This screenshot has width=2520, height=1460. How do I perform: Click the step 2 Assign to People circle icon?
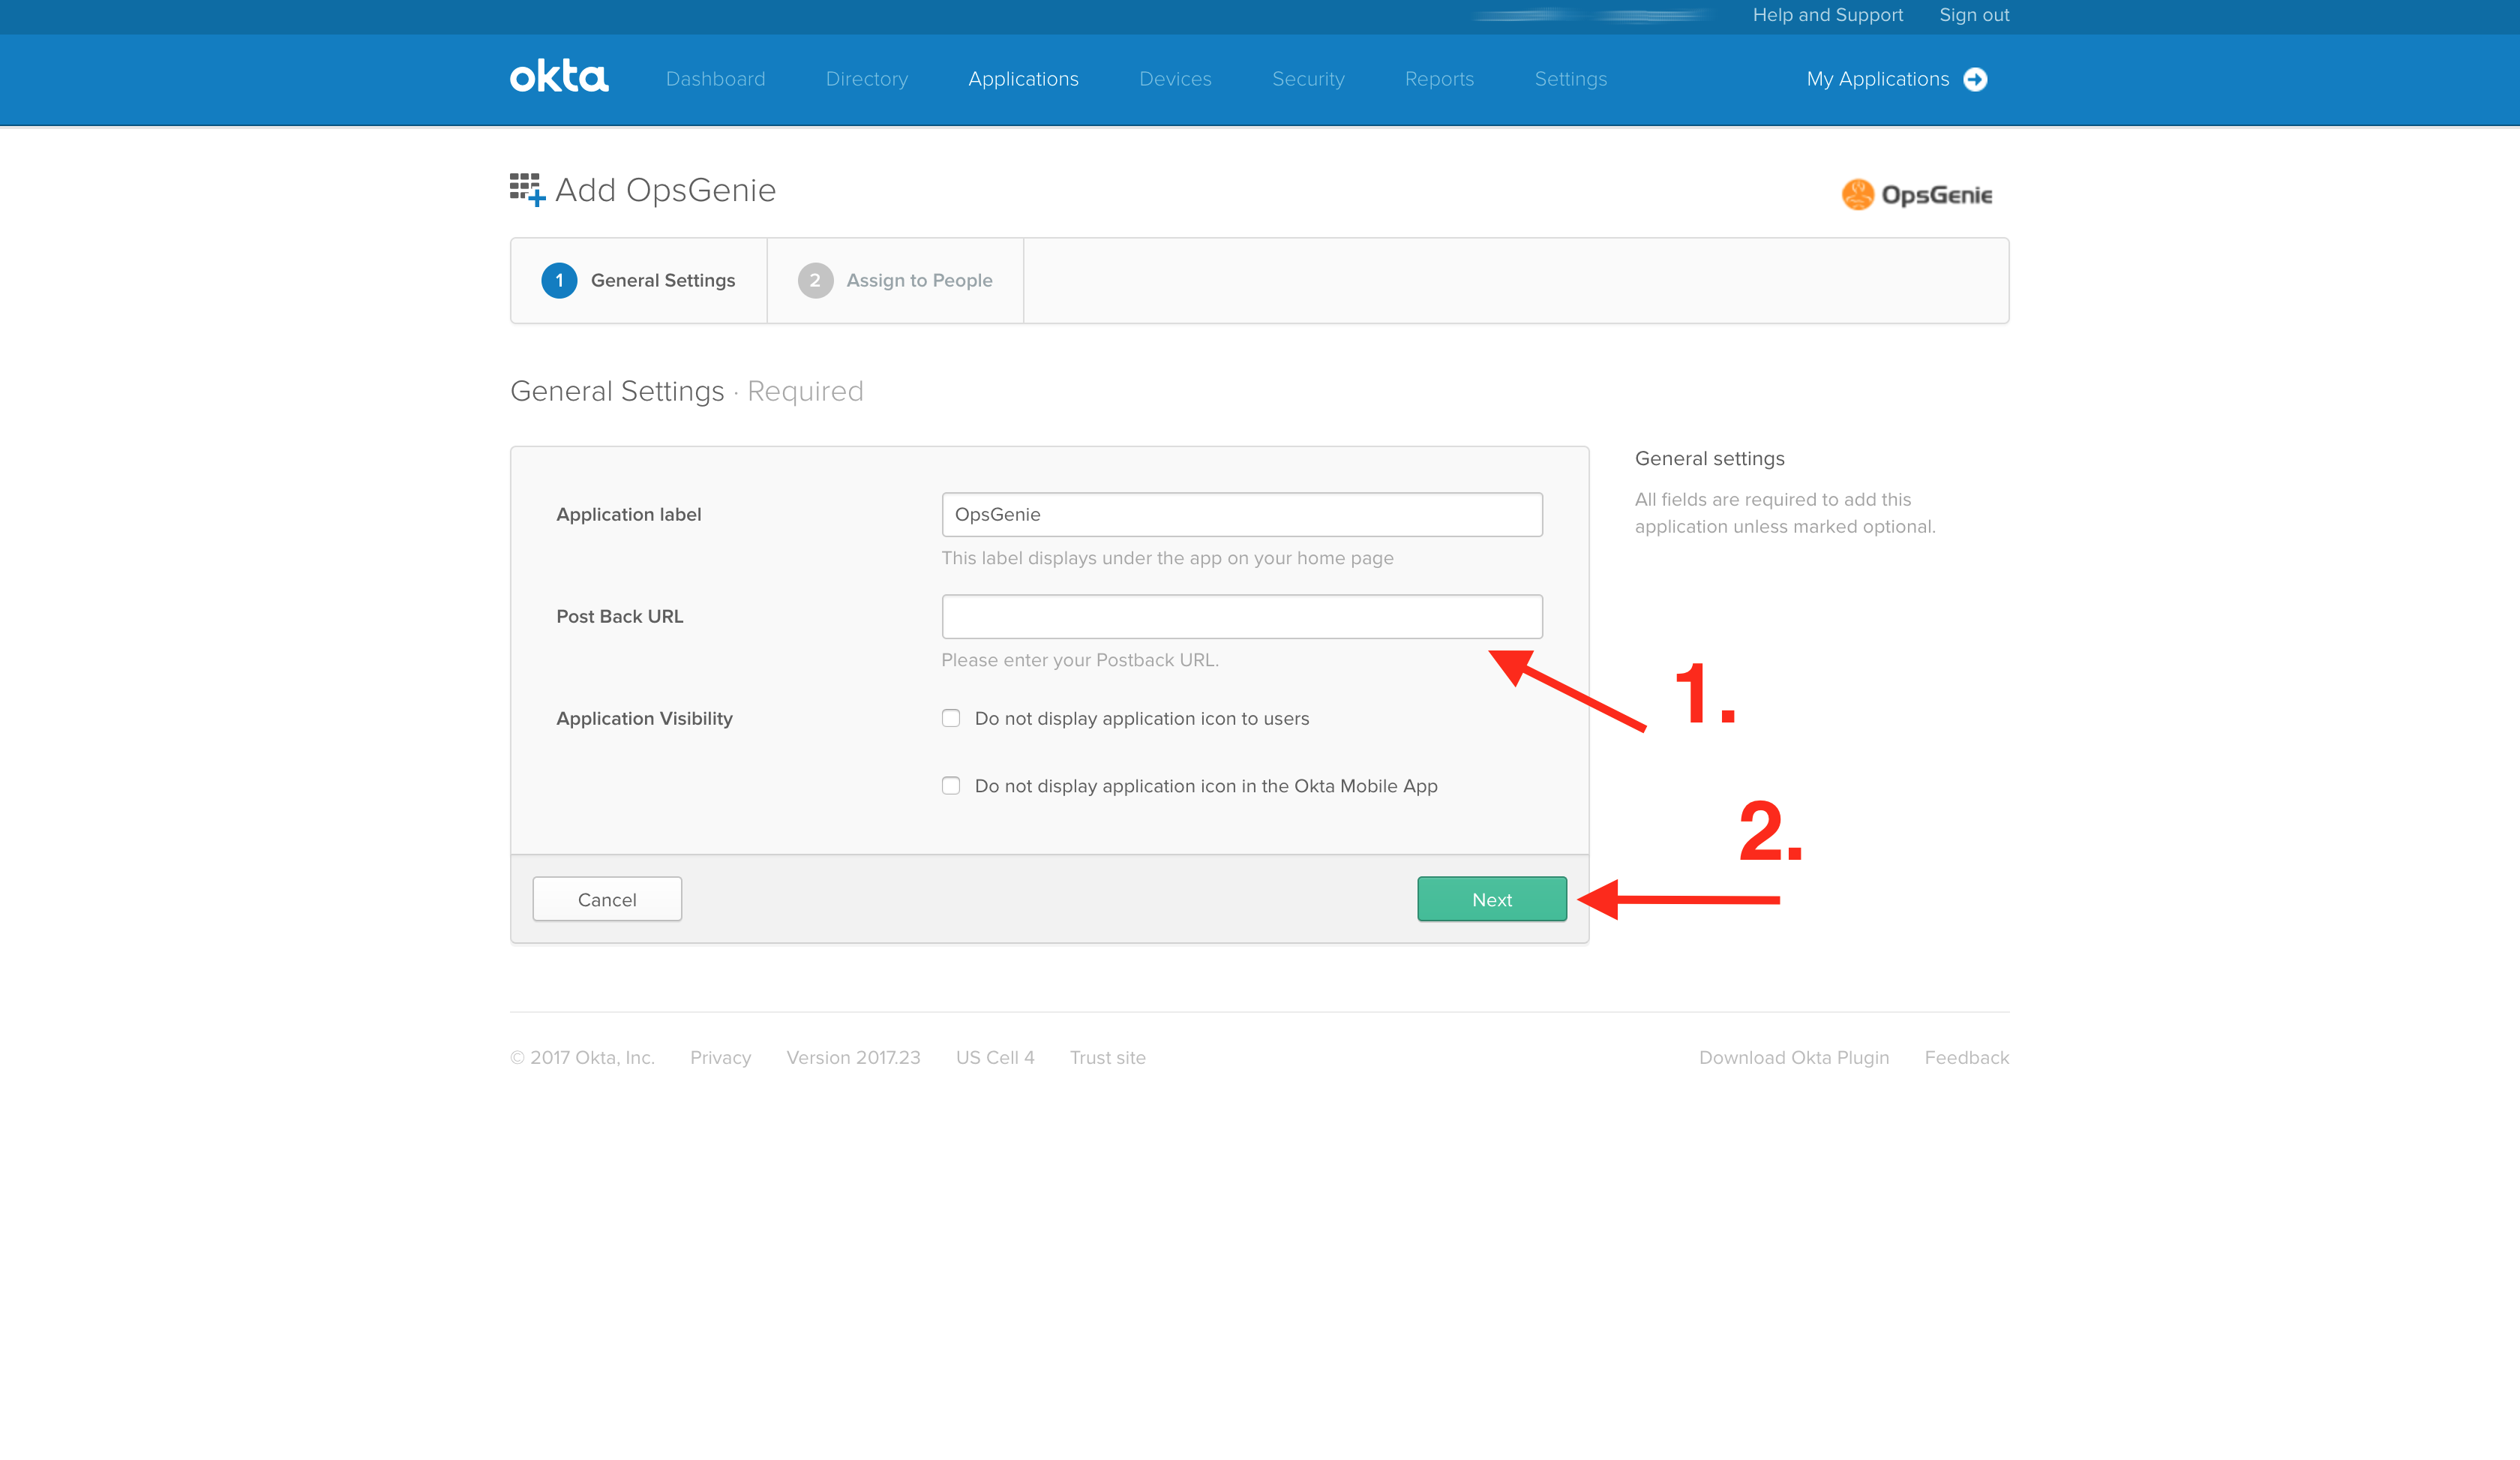click(x=813, y=280)
